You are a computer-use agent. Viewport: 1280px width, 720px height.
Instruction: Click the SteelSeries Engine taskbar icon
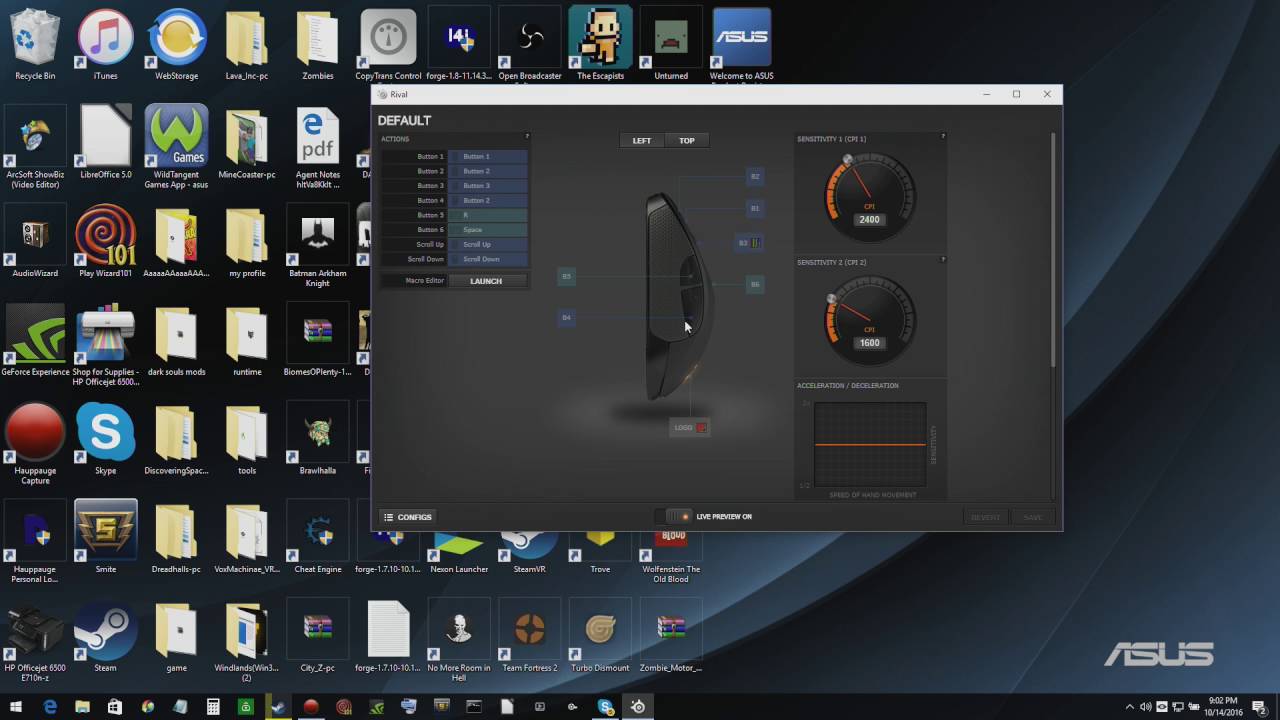click(638, 706)
